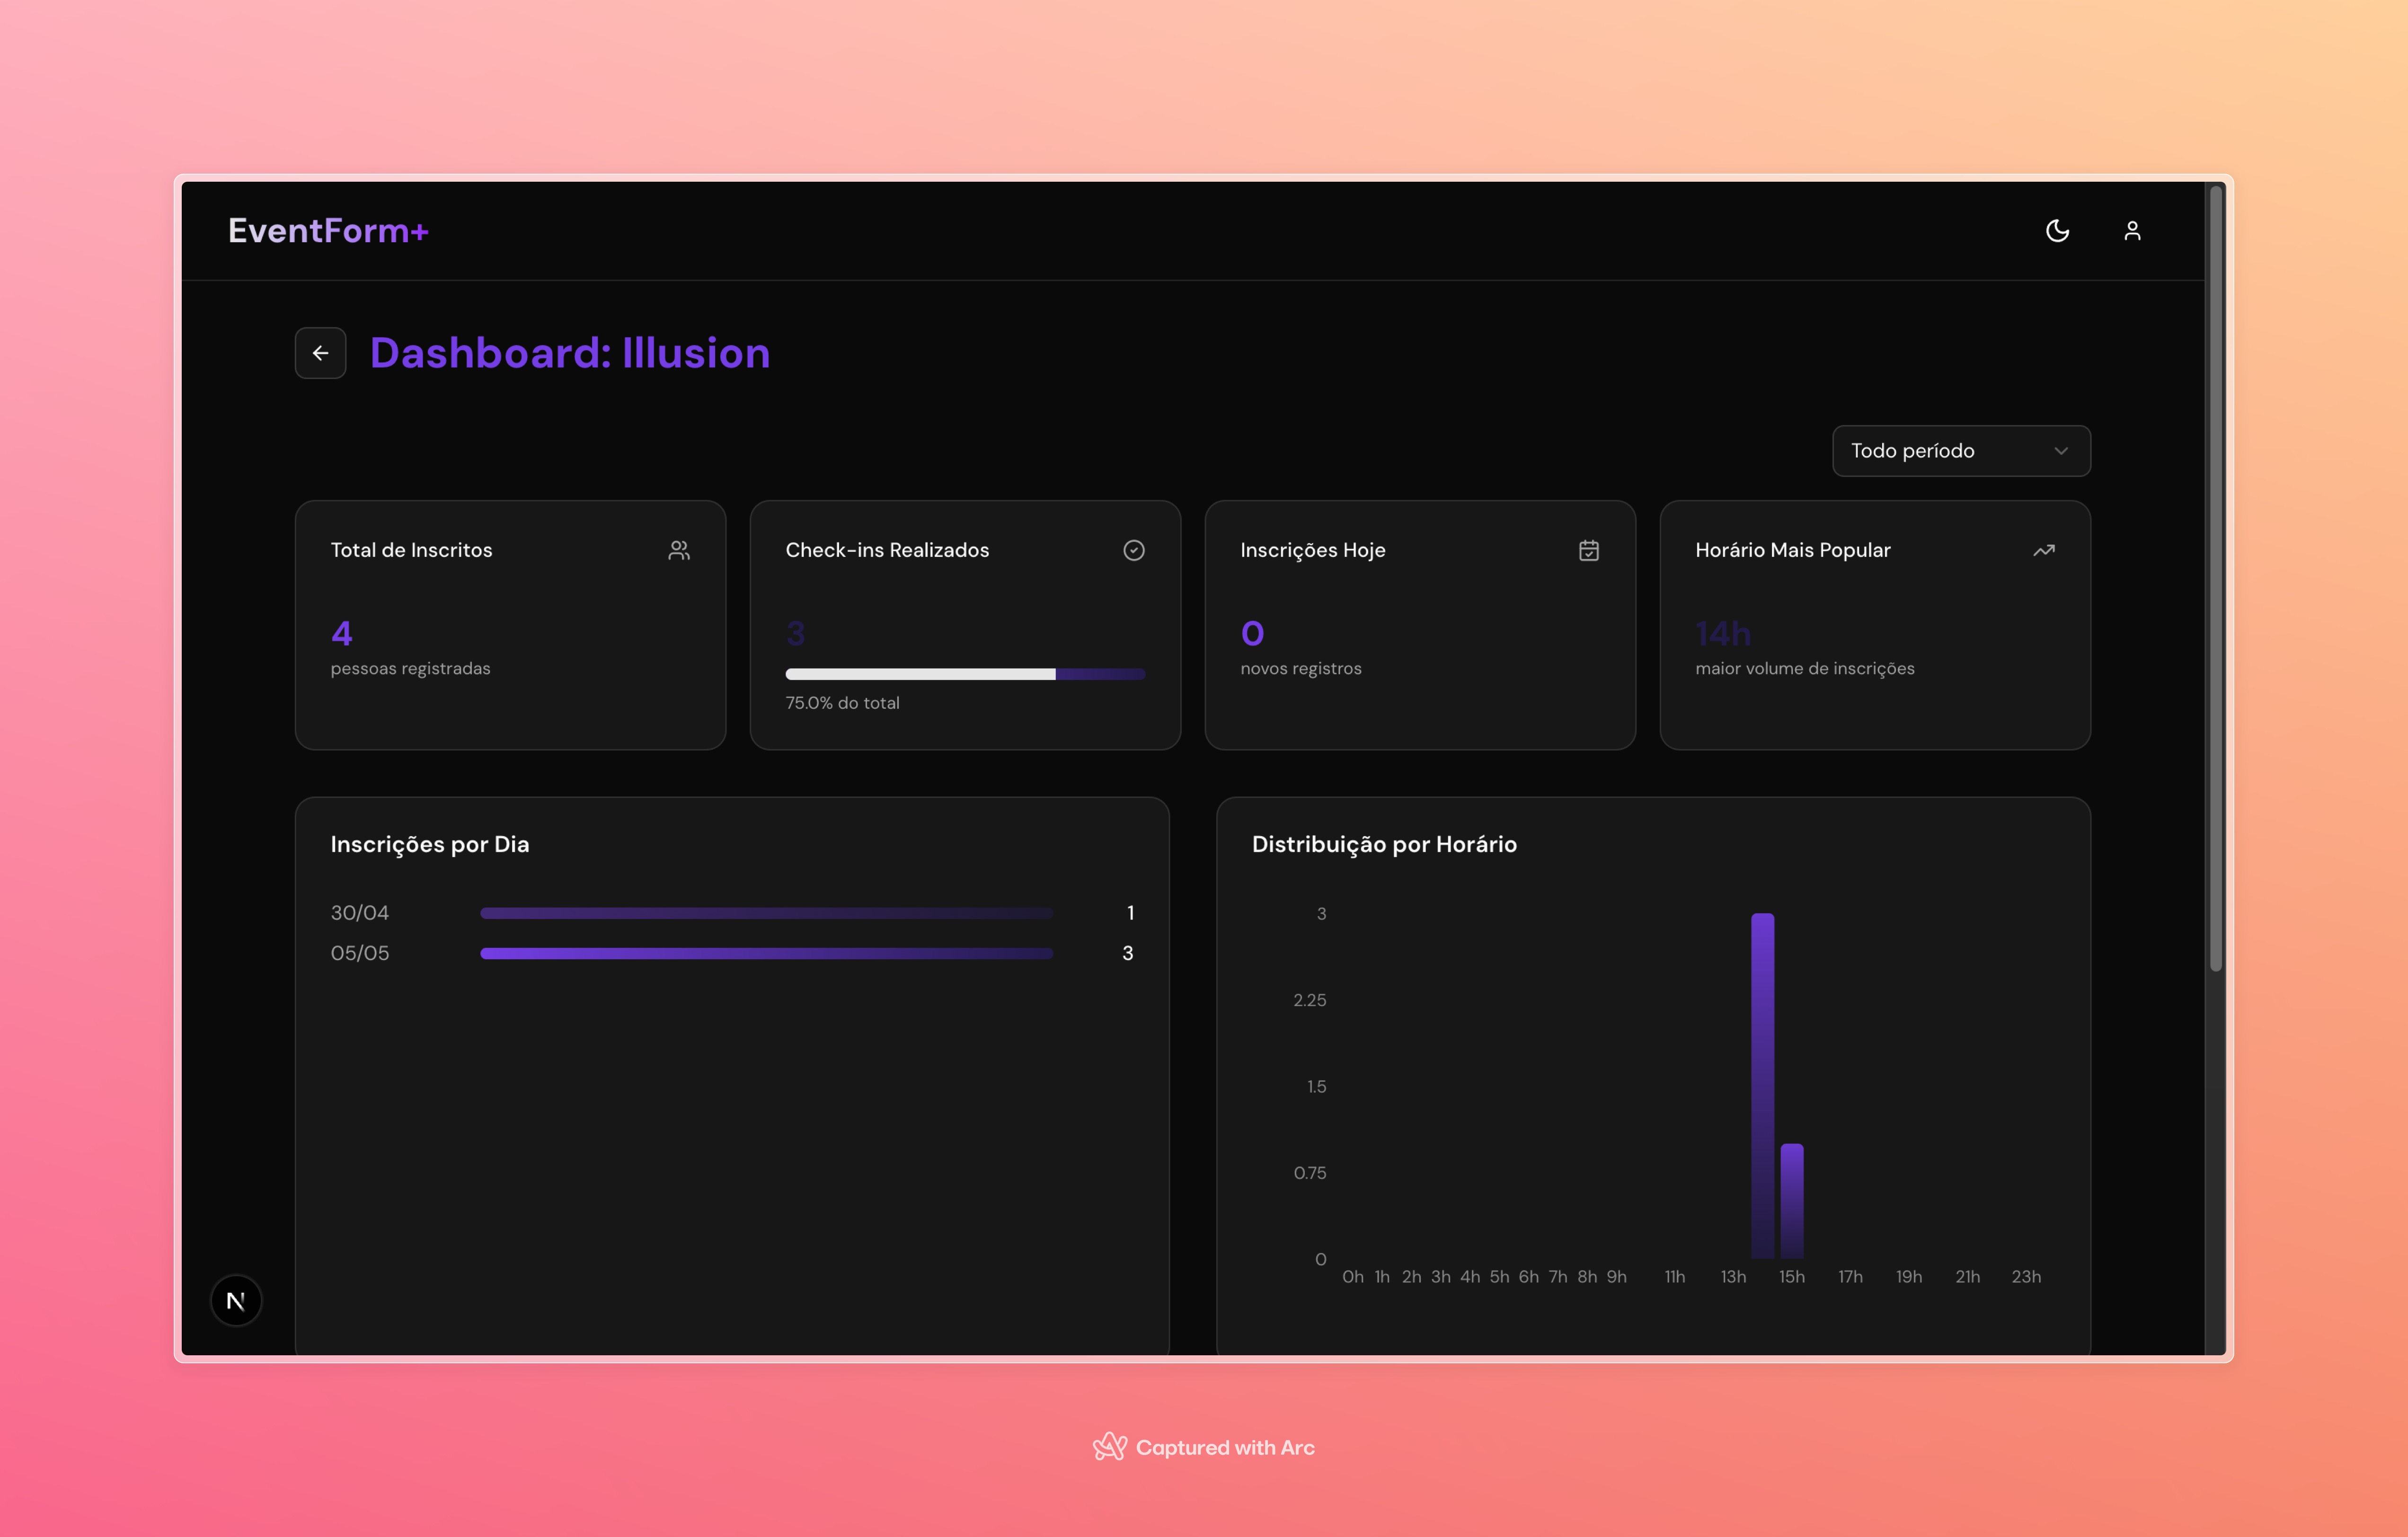
Task: Click the check-ins 75% progress bar
Action: tap(965, 674)
